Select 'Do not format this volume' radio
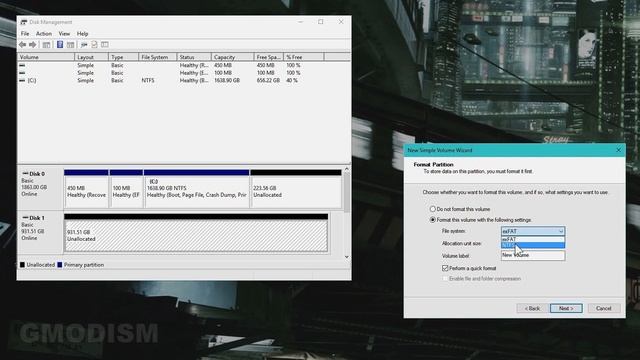This screenshot has width=640, height=360. 433,209
